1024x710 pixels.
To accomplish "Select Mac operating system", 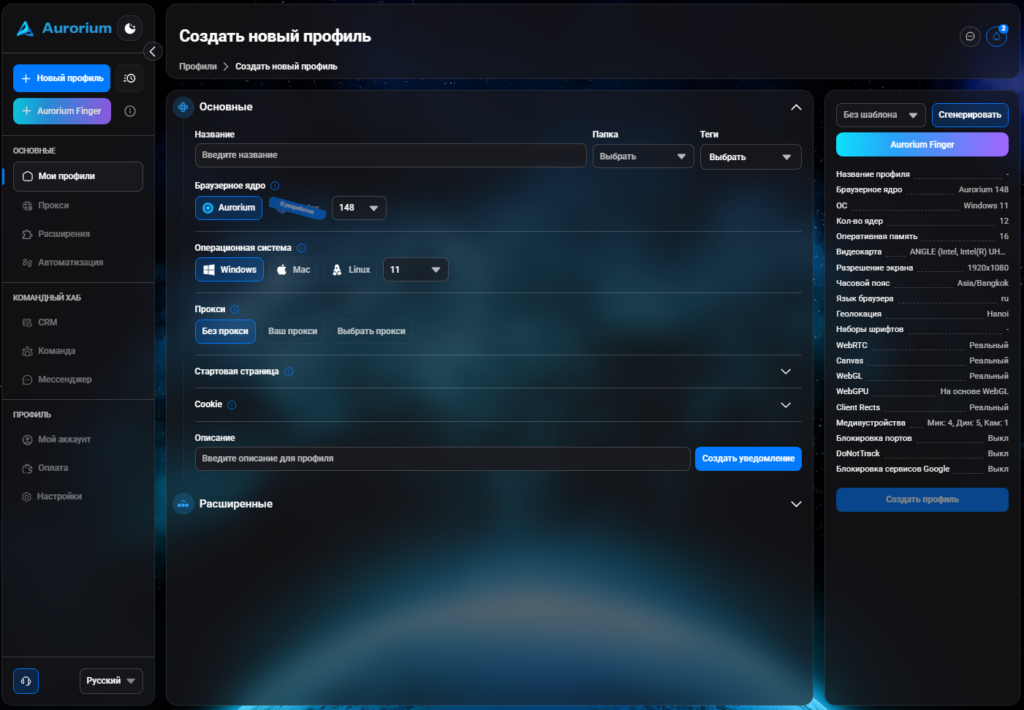I will [x=293, y=270].
